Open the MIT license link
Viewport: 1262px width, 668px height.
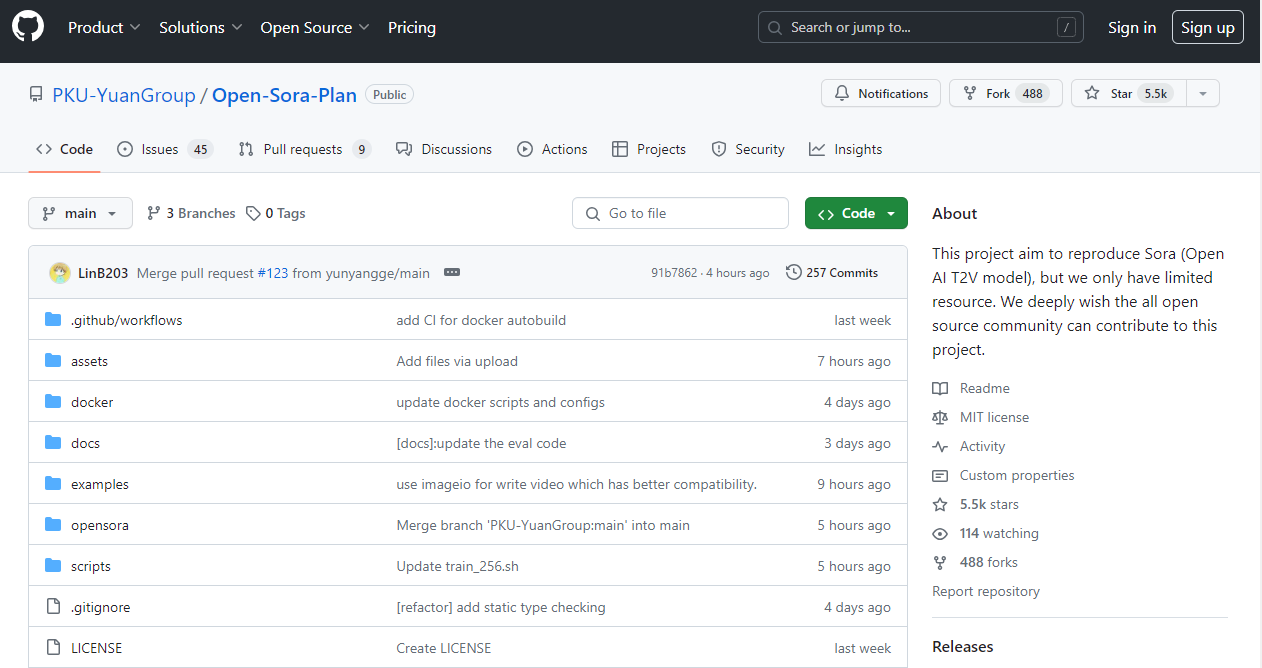pos(994,418)
